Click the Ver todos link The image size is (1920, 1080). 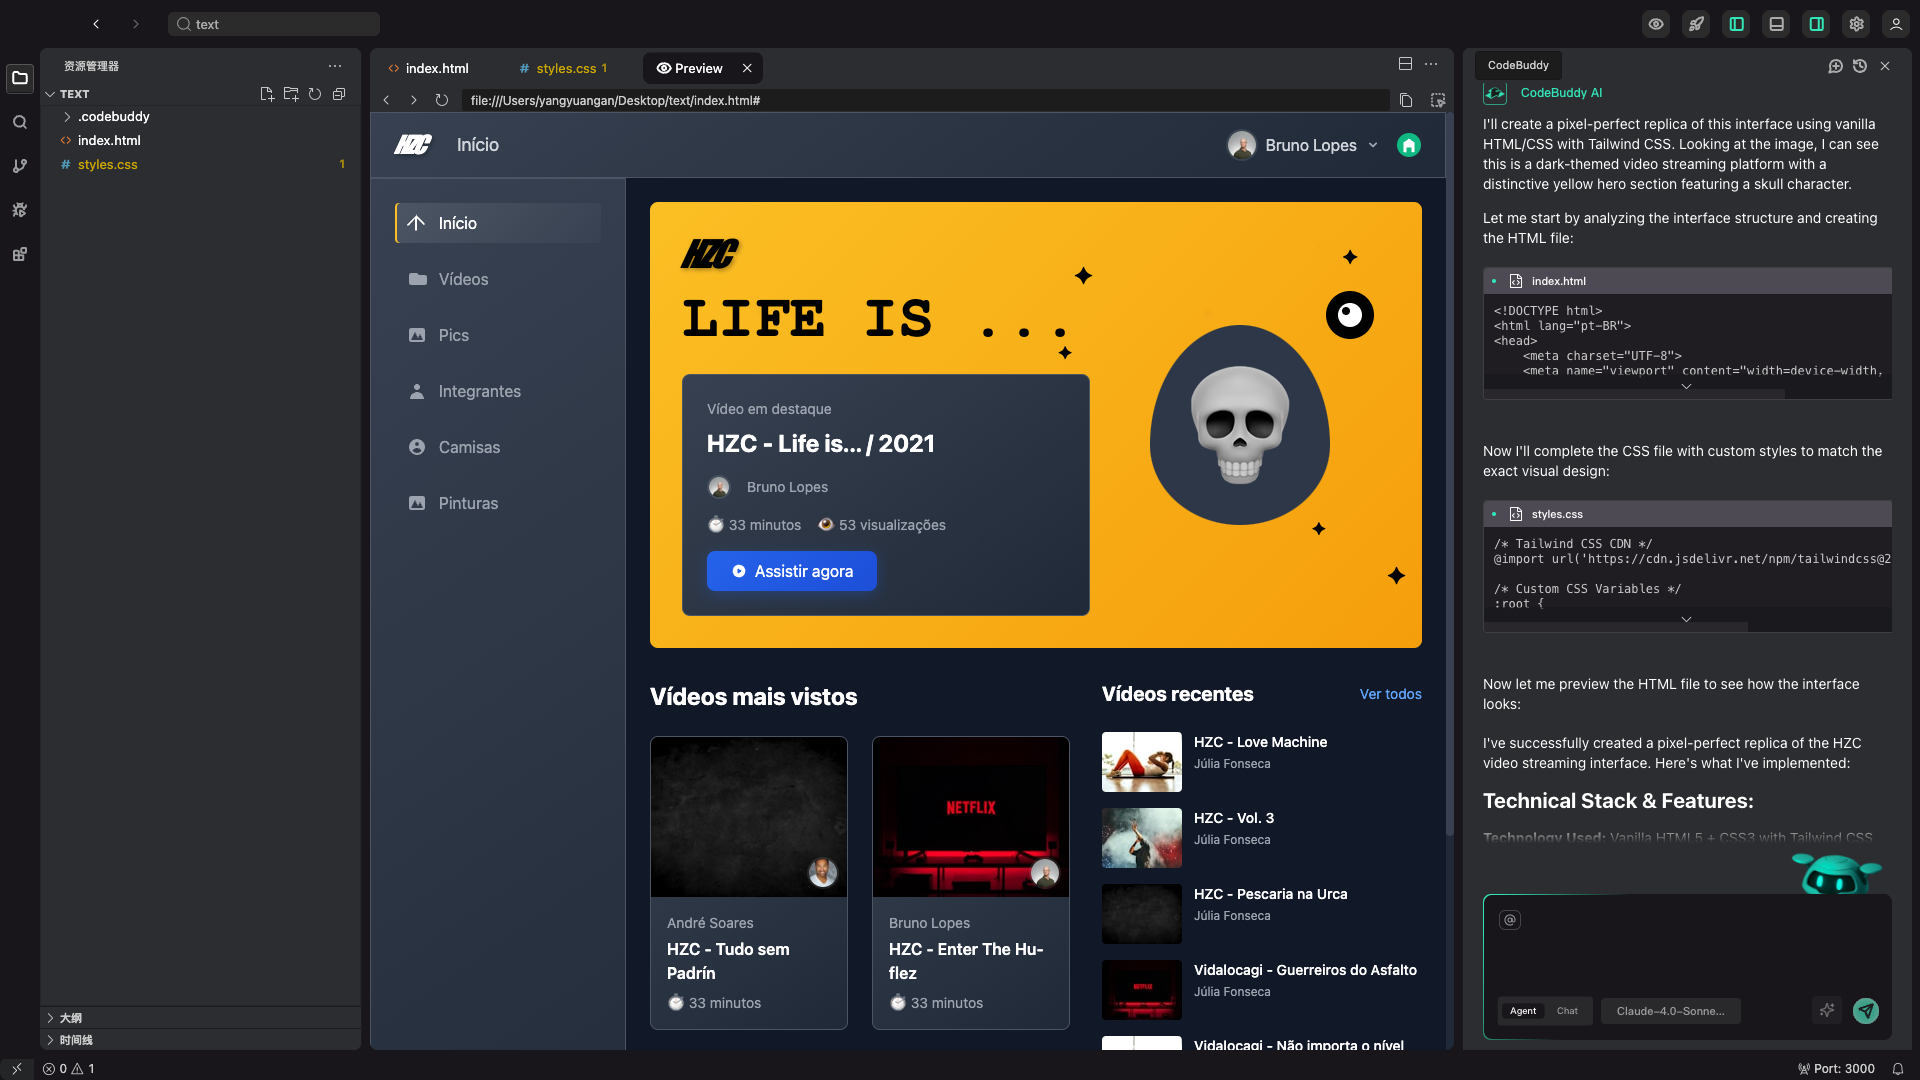click(1390, 694)
